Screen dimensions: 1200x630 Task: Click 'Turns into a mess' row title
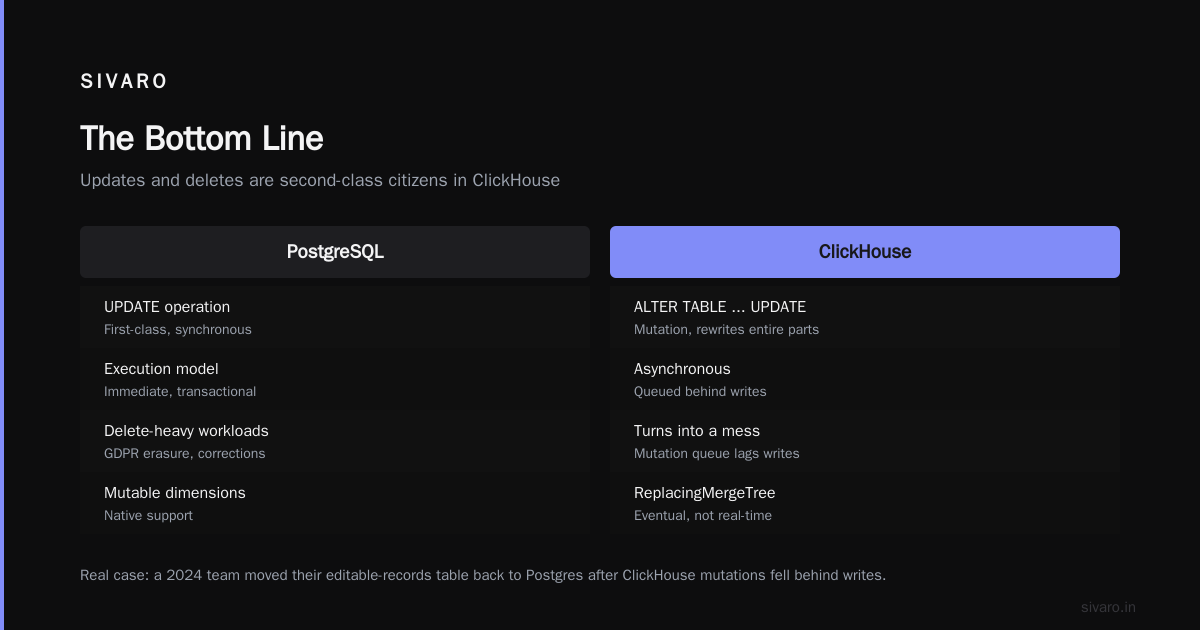click(697, 431)
